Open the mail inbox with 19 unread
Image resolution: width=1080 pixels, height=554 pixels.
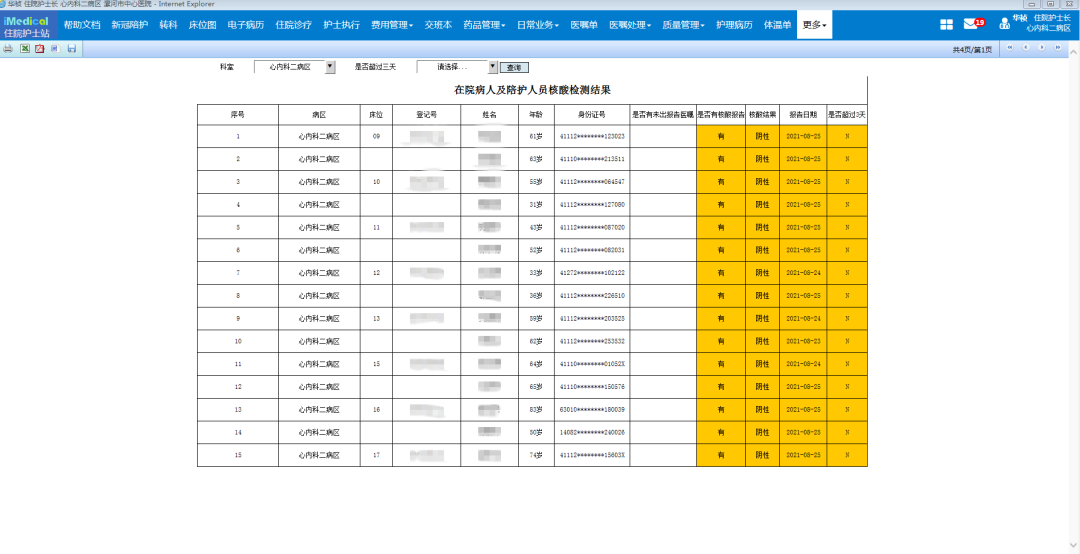tap(972, 24)
